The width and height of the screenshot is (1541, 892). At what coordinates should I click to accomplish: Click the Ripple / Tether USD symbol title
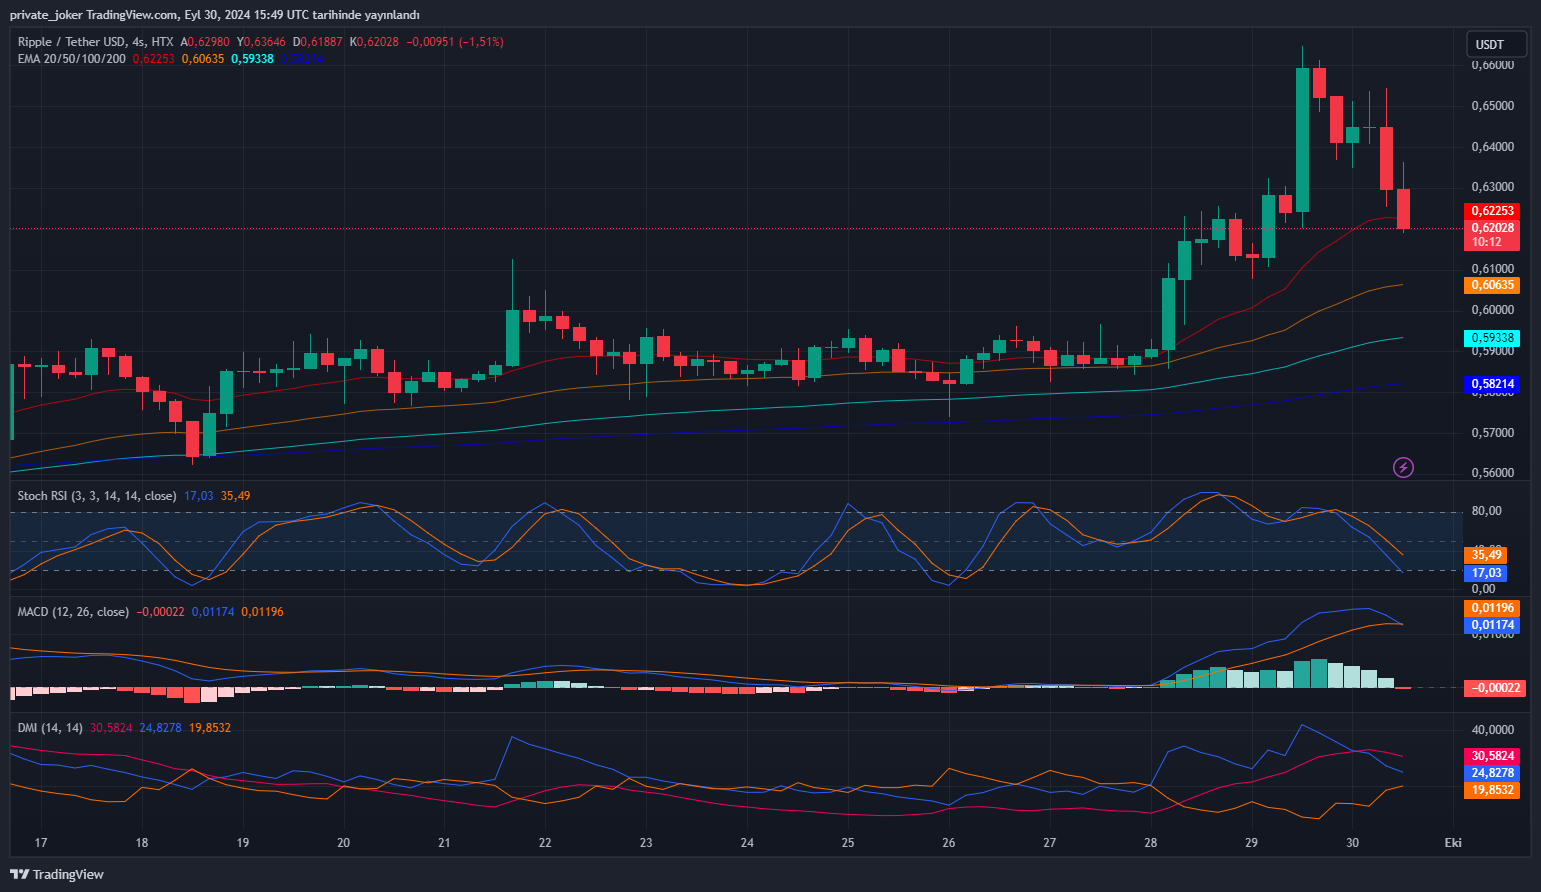(x=72, y=42)
